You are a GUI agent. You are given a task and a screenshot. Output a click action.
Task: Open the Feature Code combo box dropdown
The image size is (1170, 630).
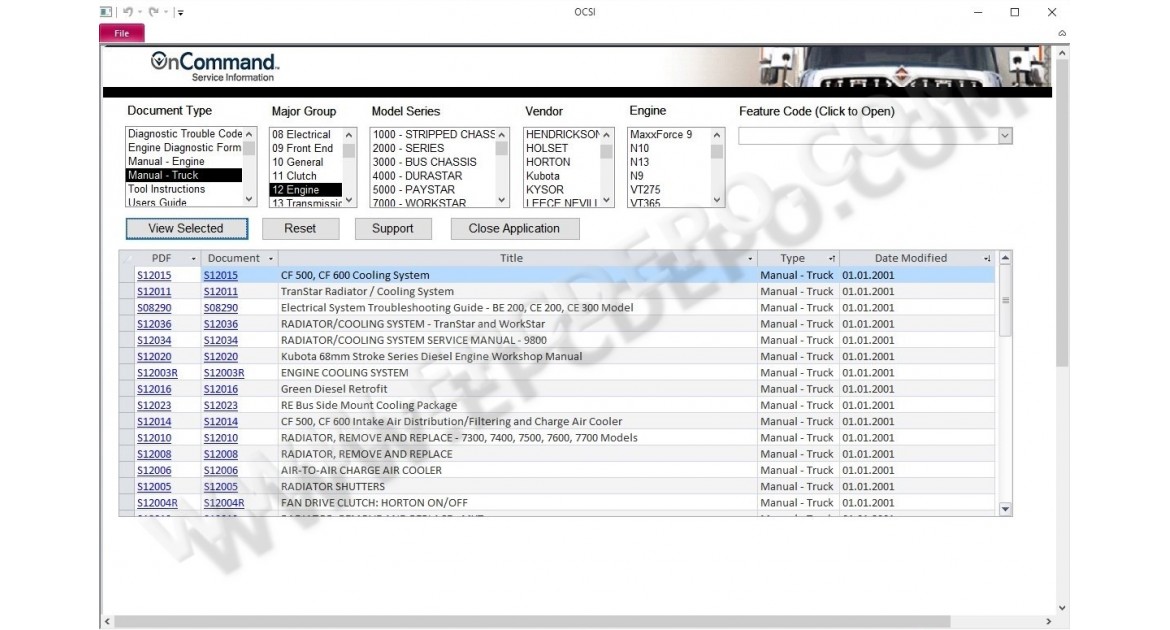tap(1005, 136)
